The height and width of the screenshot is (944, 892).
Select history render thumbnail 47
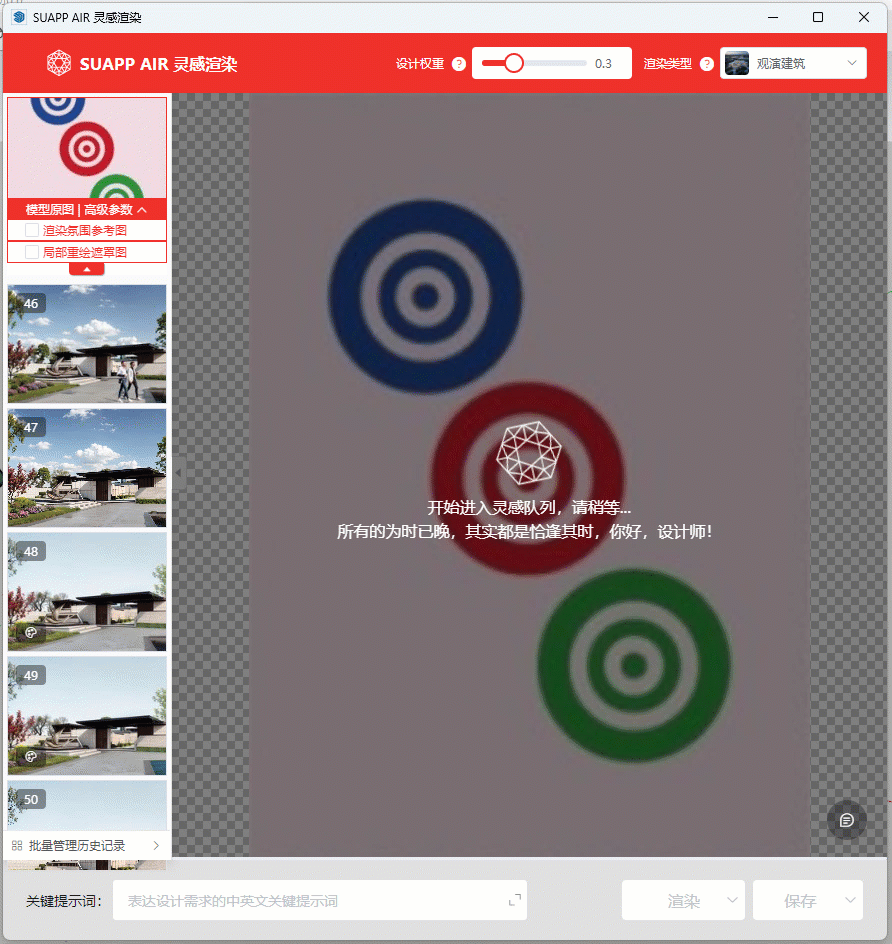pos(87,468)
